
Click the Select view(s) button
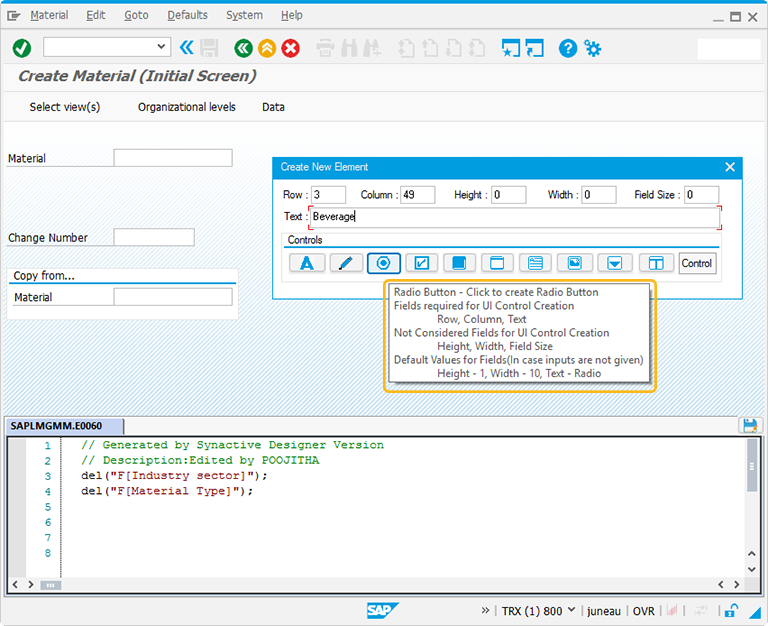(x=65, y=107)
